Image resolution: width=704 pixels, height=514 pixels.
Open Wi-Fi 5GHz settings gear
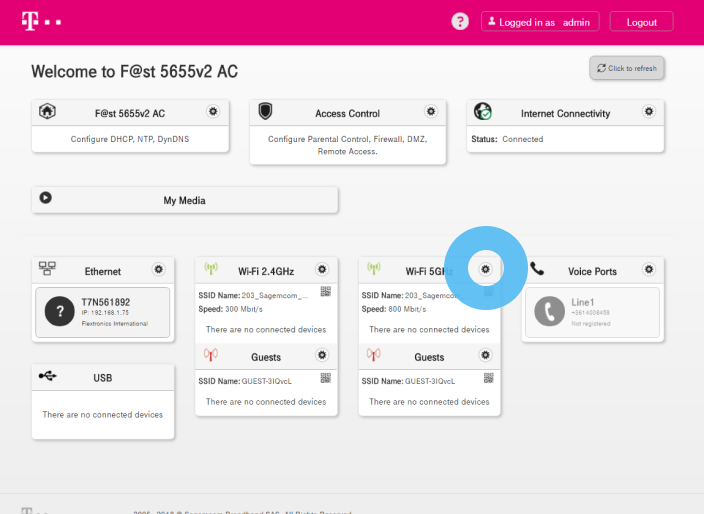(x=486, y=270)
